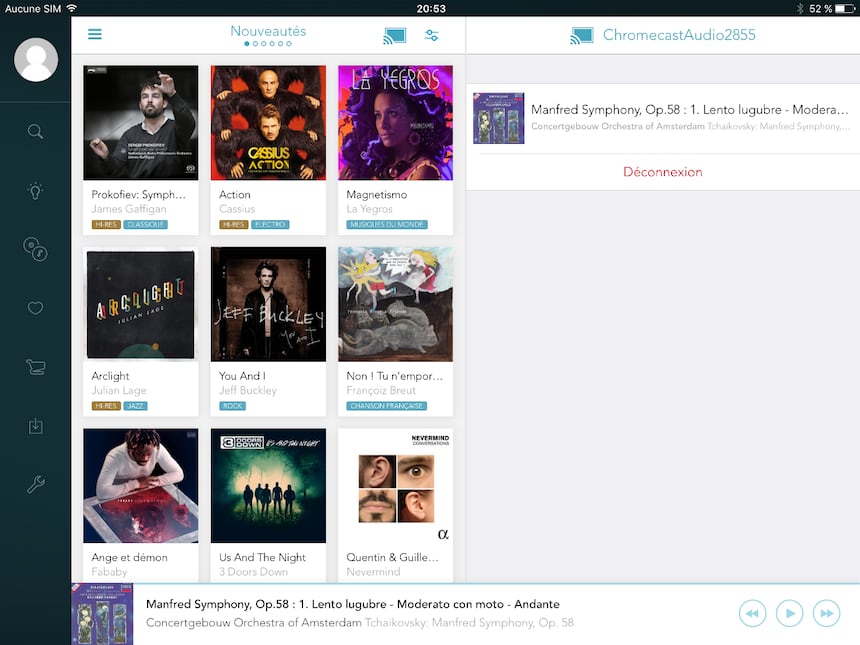Click album title Us And The Night
The image size is (860, 645).
coord(263,558)
